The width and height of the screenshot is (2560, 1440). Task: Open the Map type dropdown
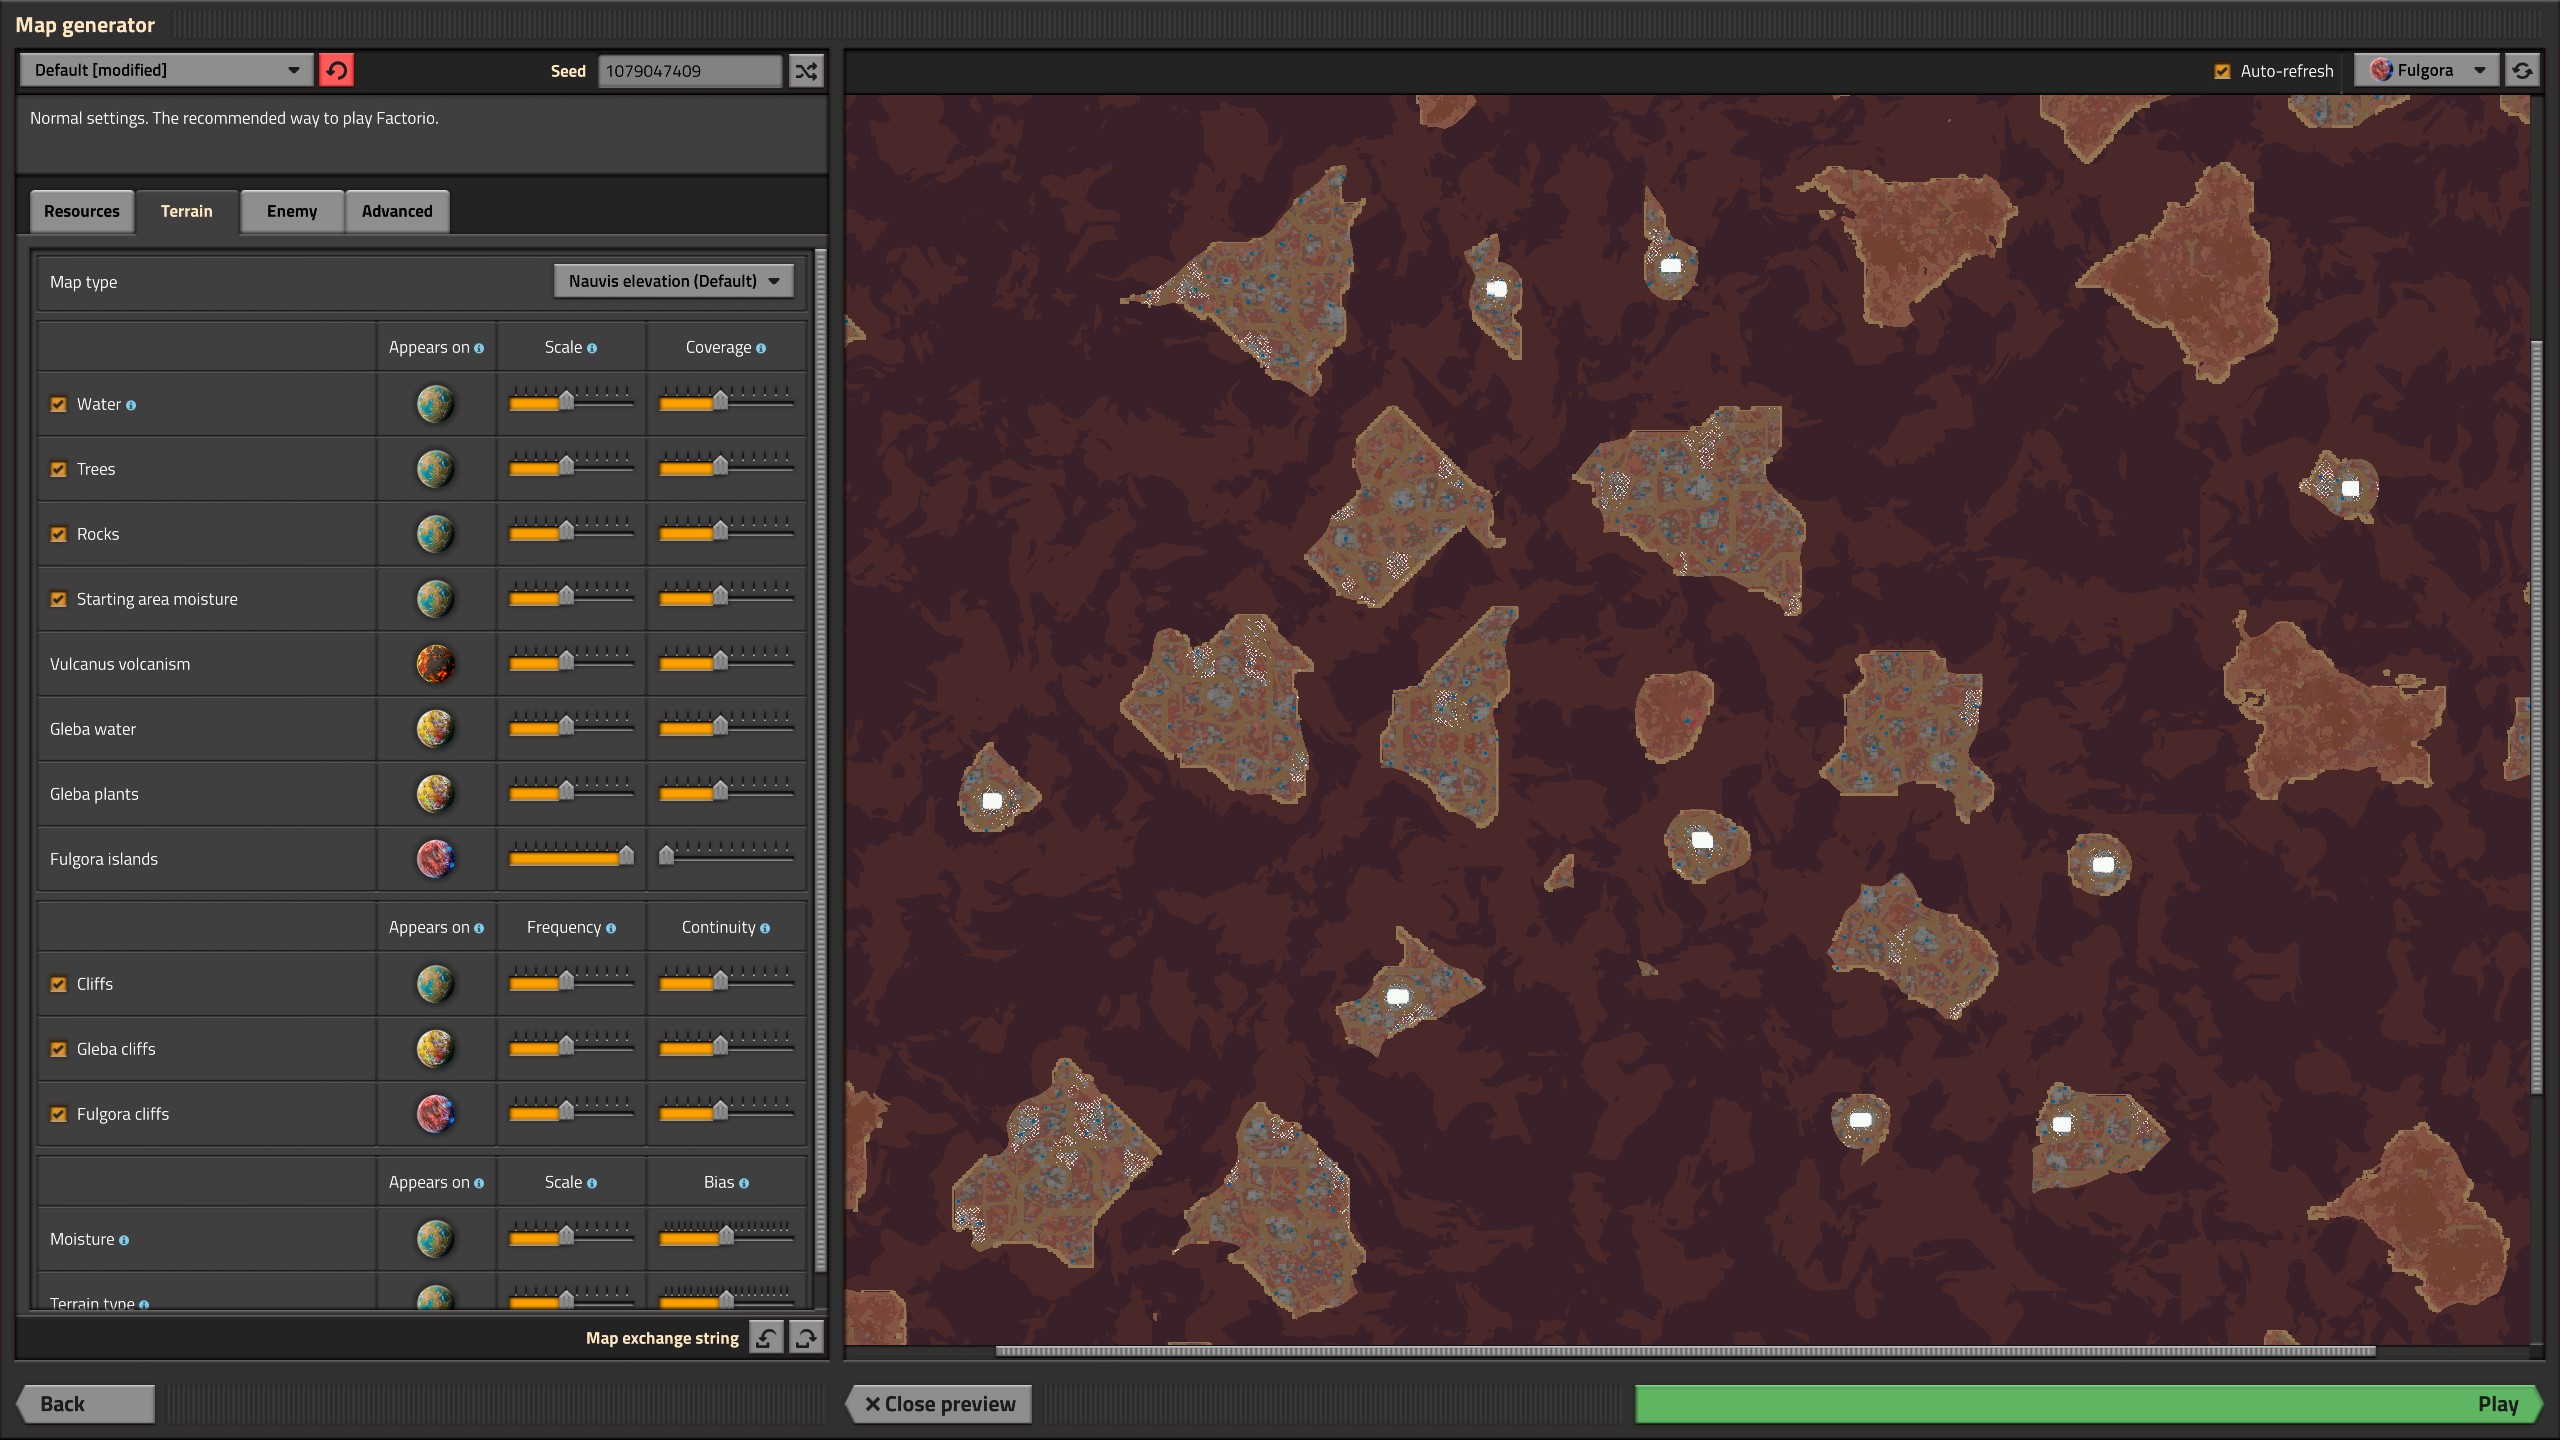[x=673, y=281]
